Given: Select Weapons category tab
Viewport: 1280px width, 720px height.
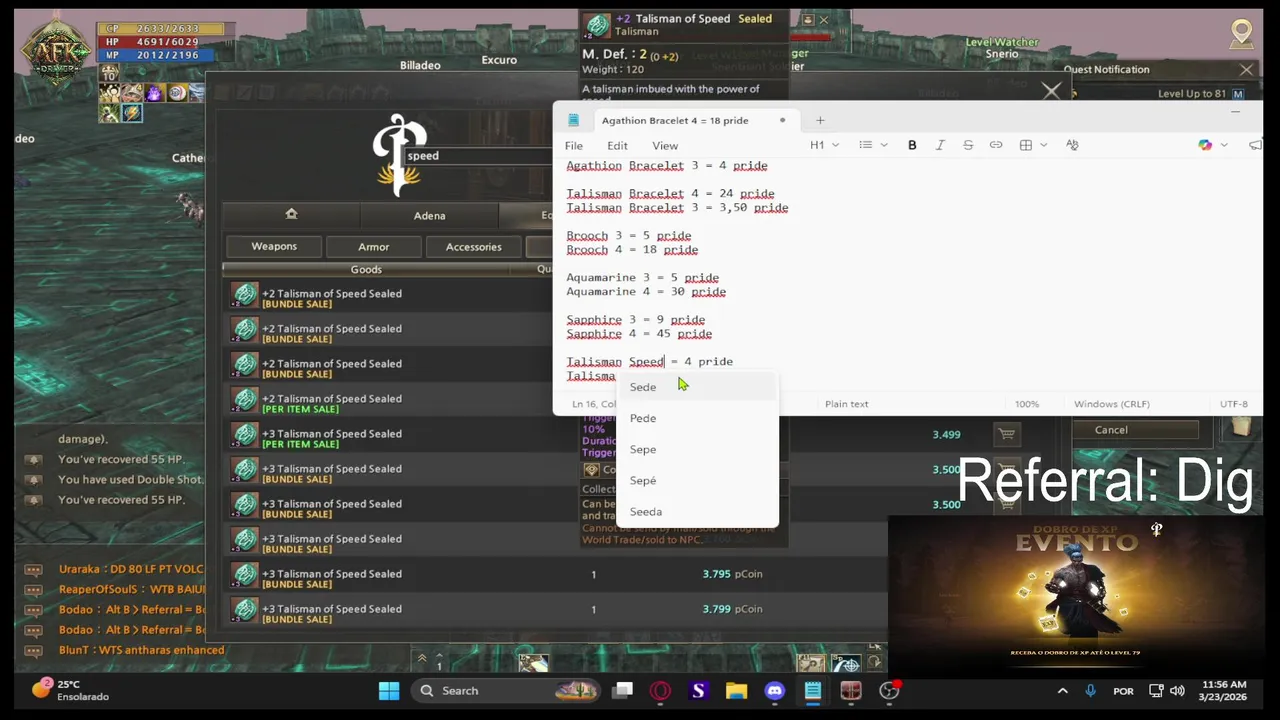Looking at the screenshot, I should 274,246.
